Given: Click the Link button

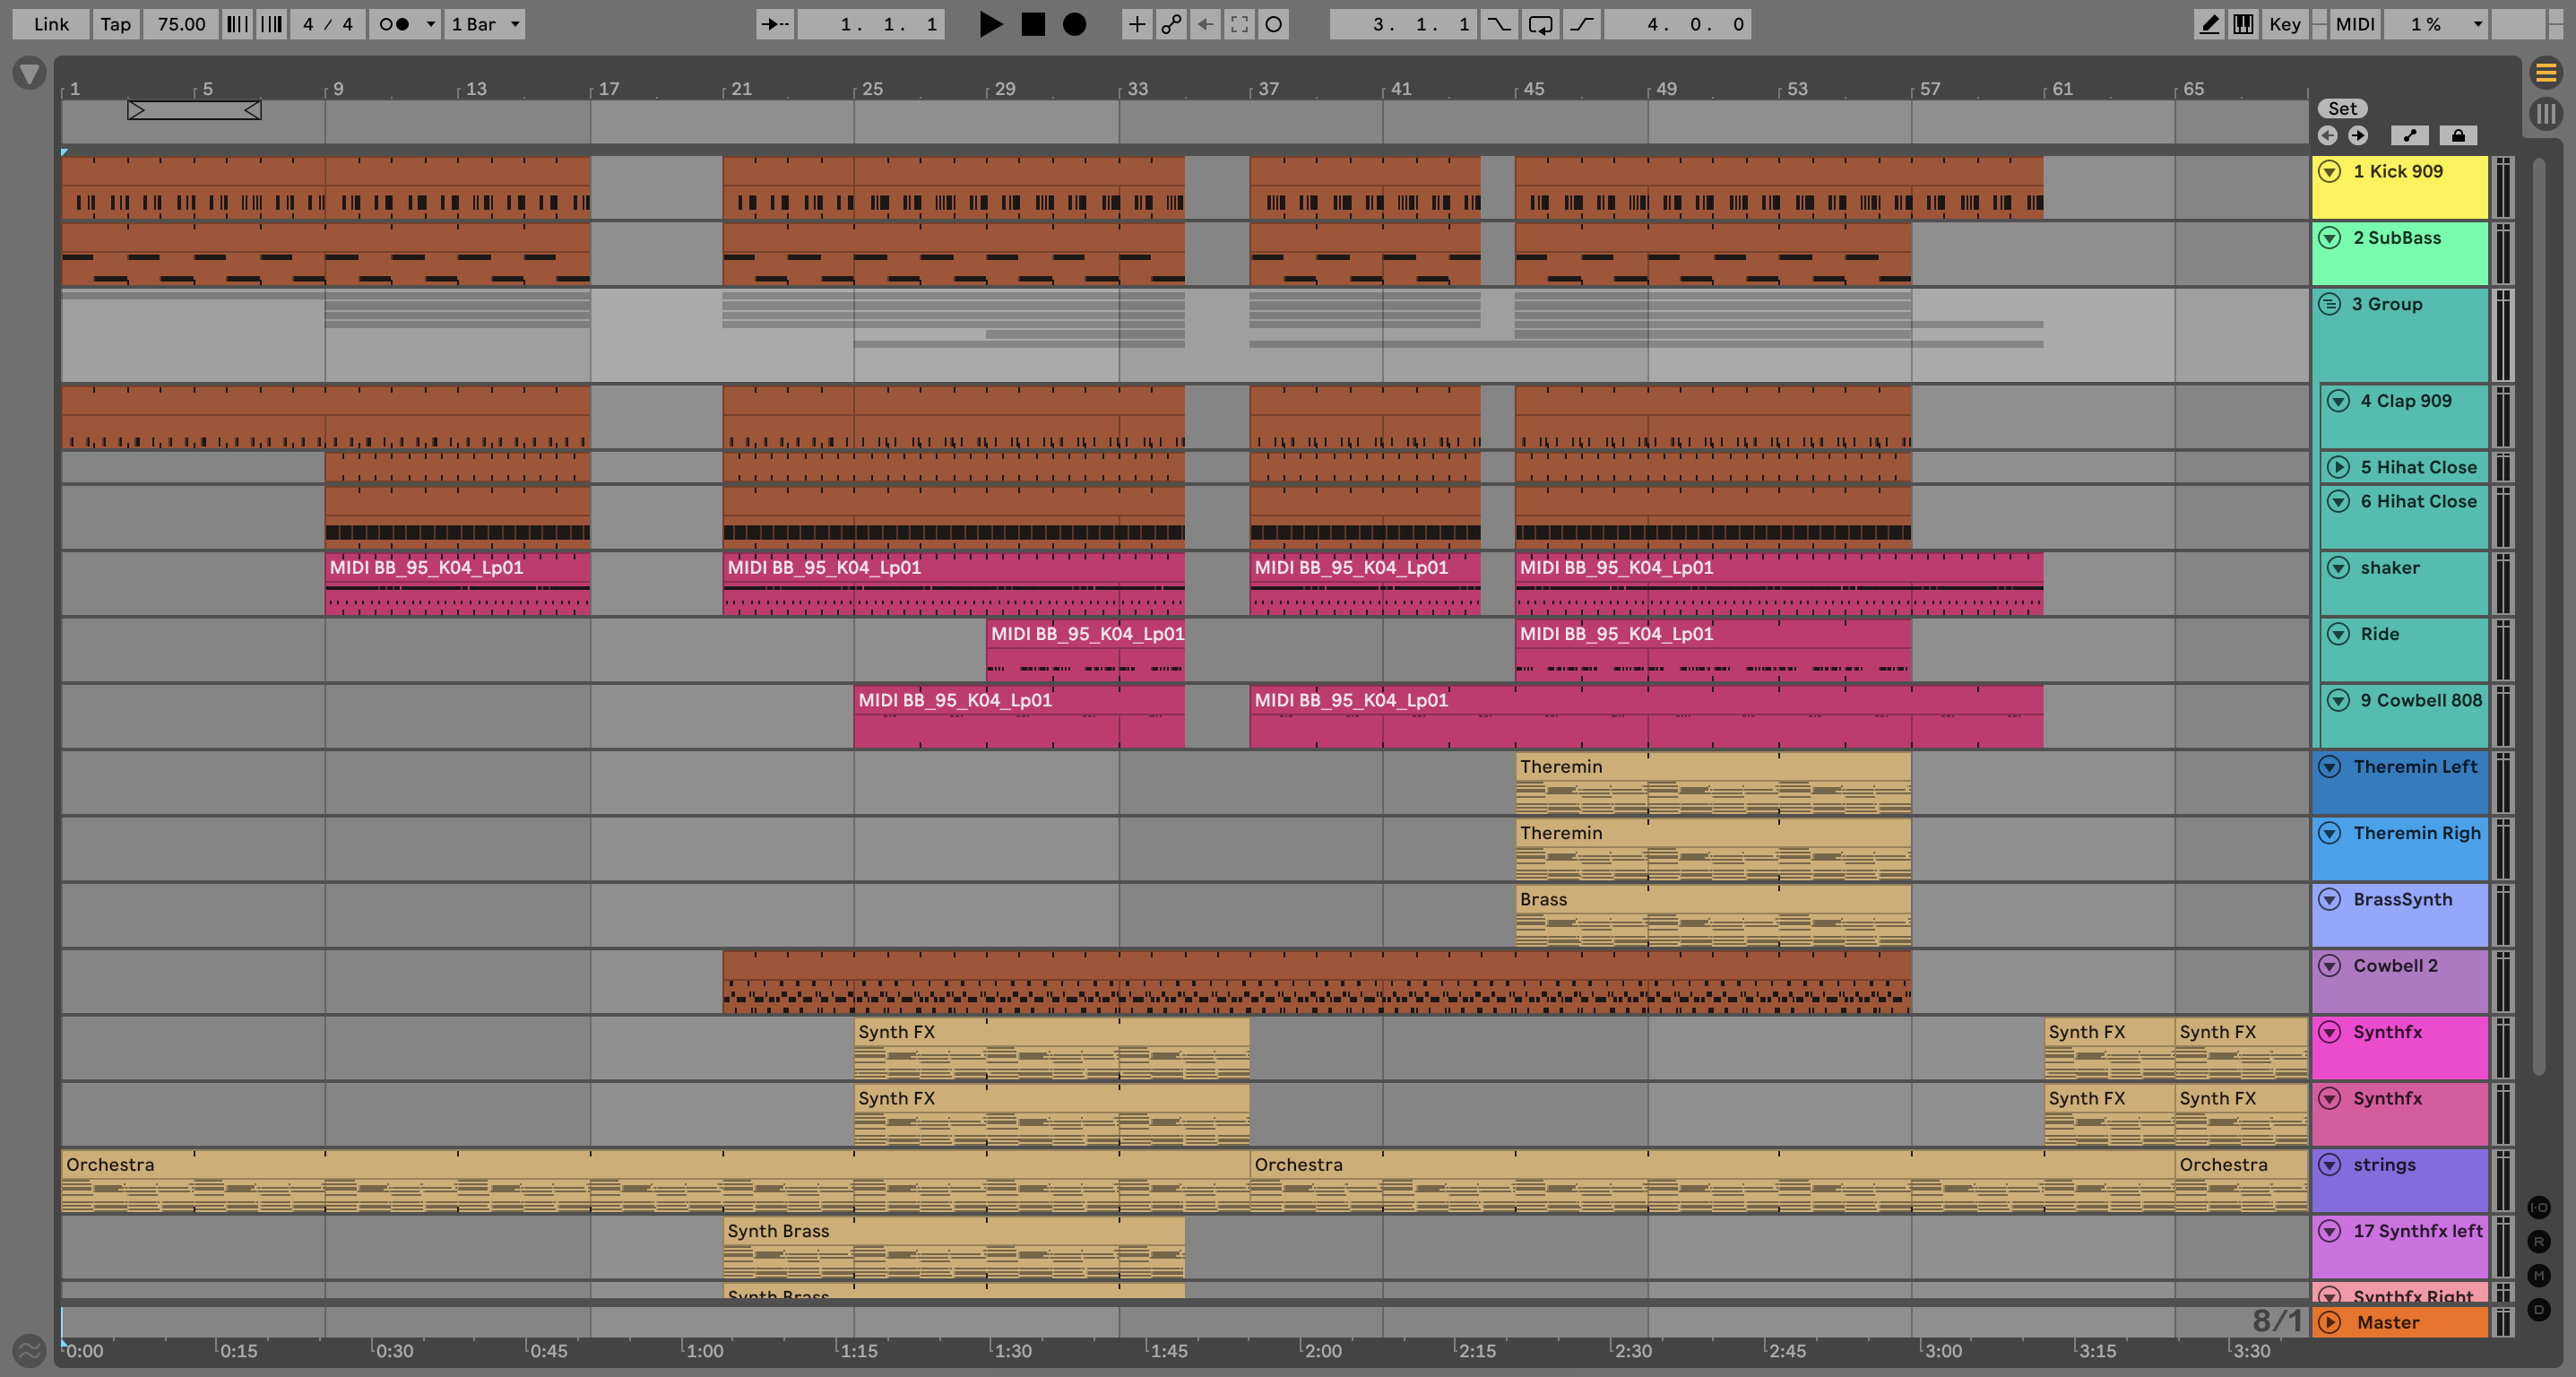Looking at the screenshot, I should pos(51,24).
